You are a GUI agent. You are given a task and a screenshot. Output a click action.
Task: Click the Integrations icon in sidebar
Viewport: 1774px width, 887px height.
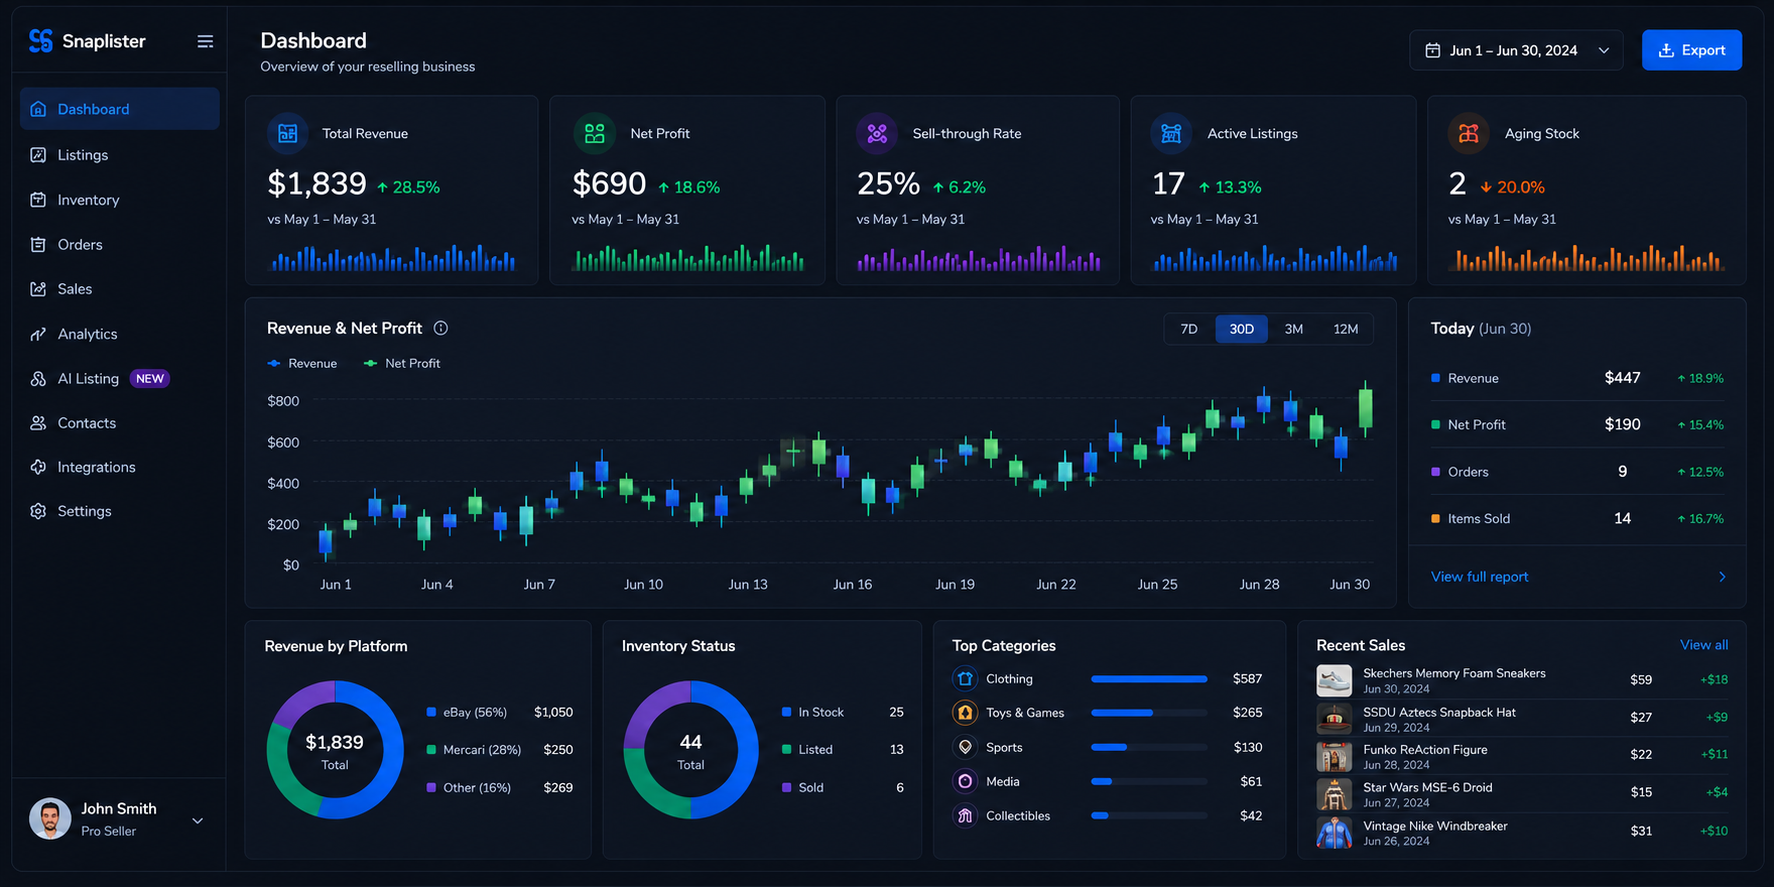tap(38, 467)
